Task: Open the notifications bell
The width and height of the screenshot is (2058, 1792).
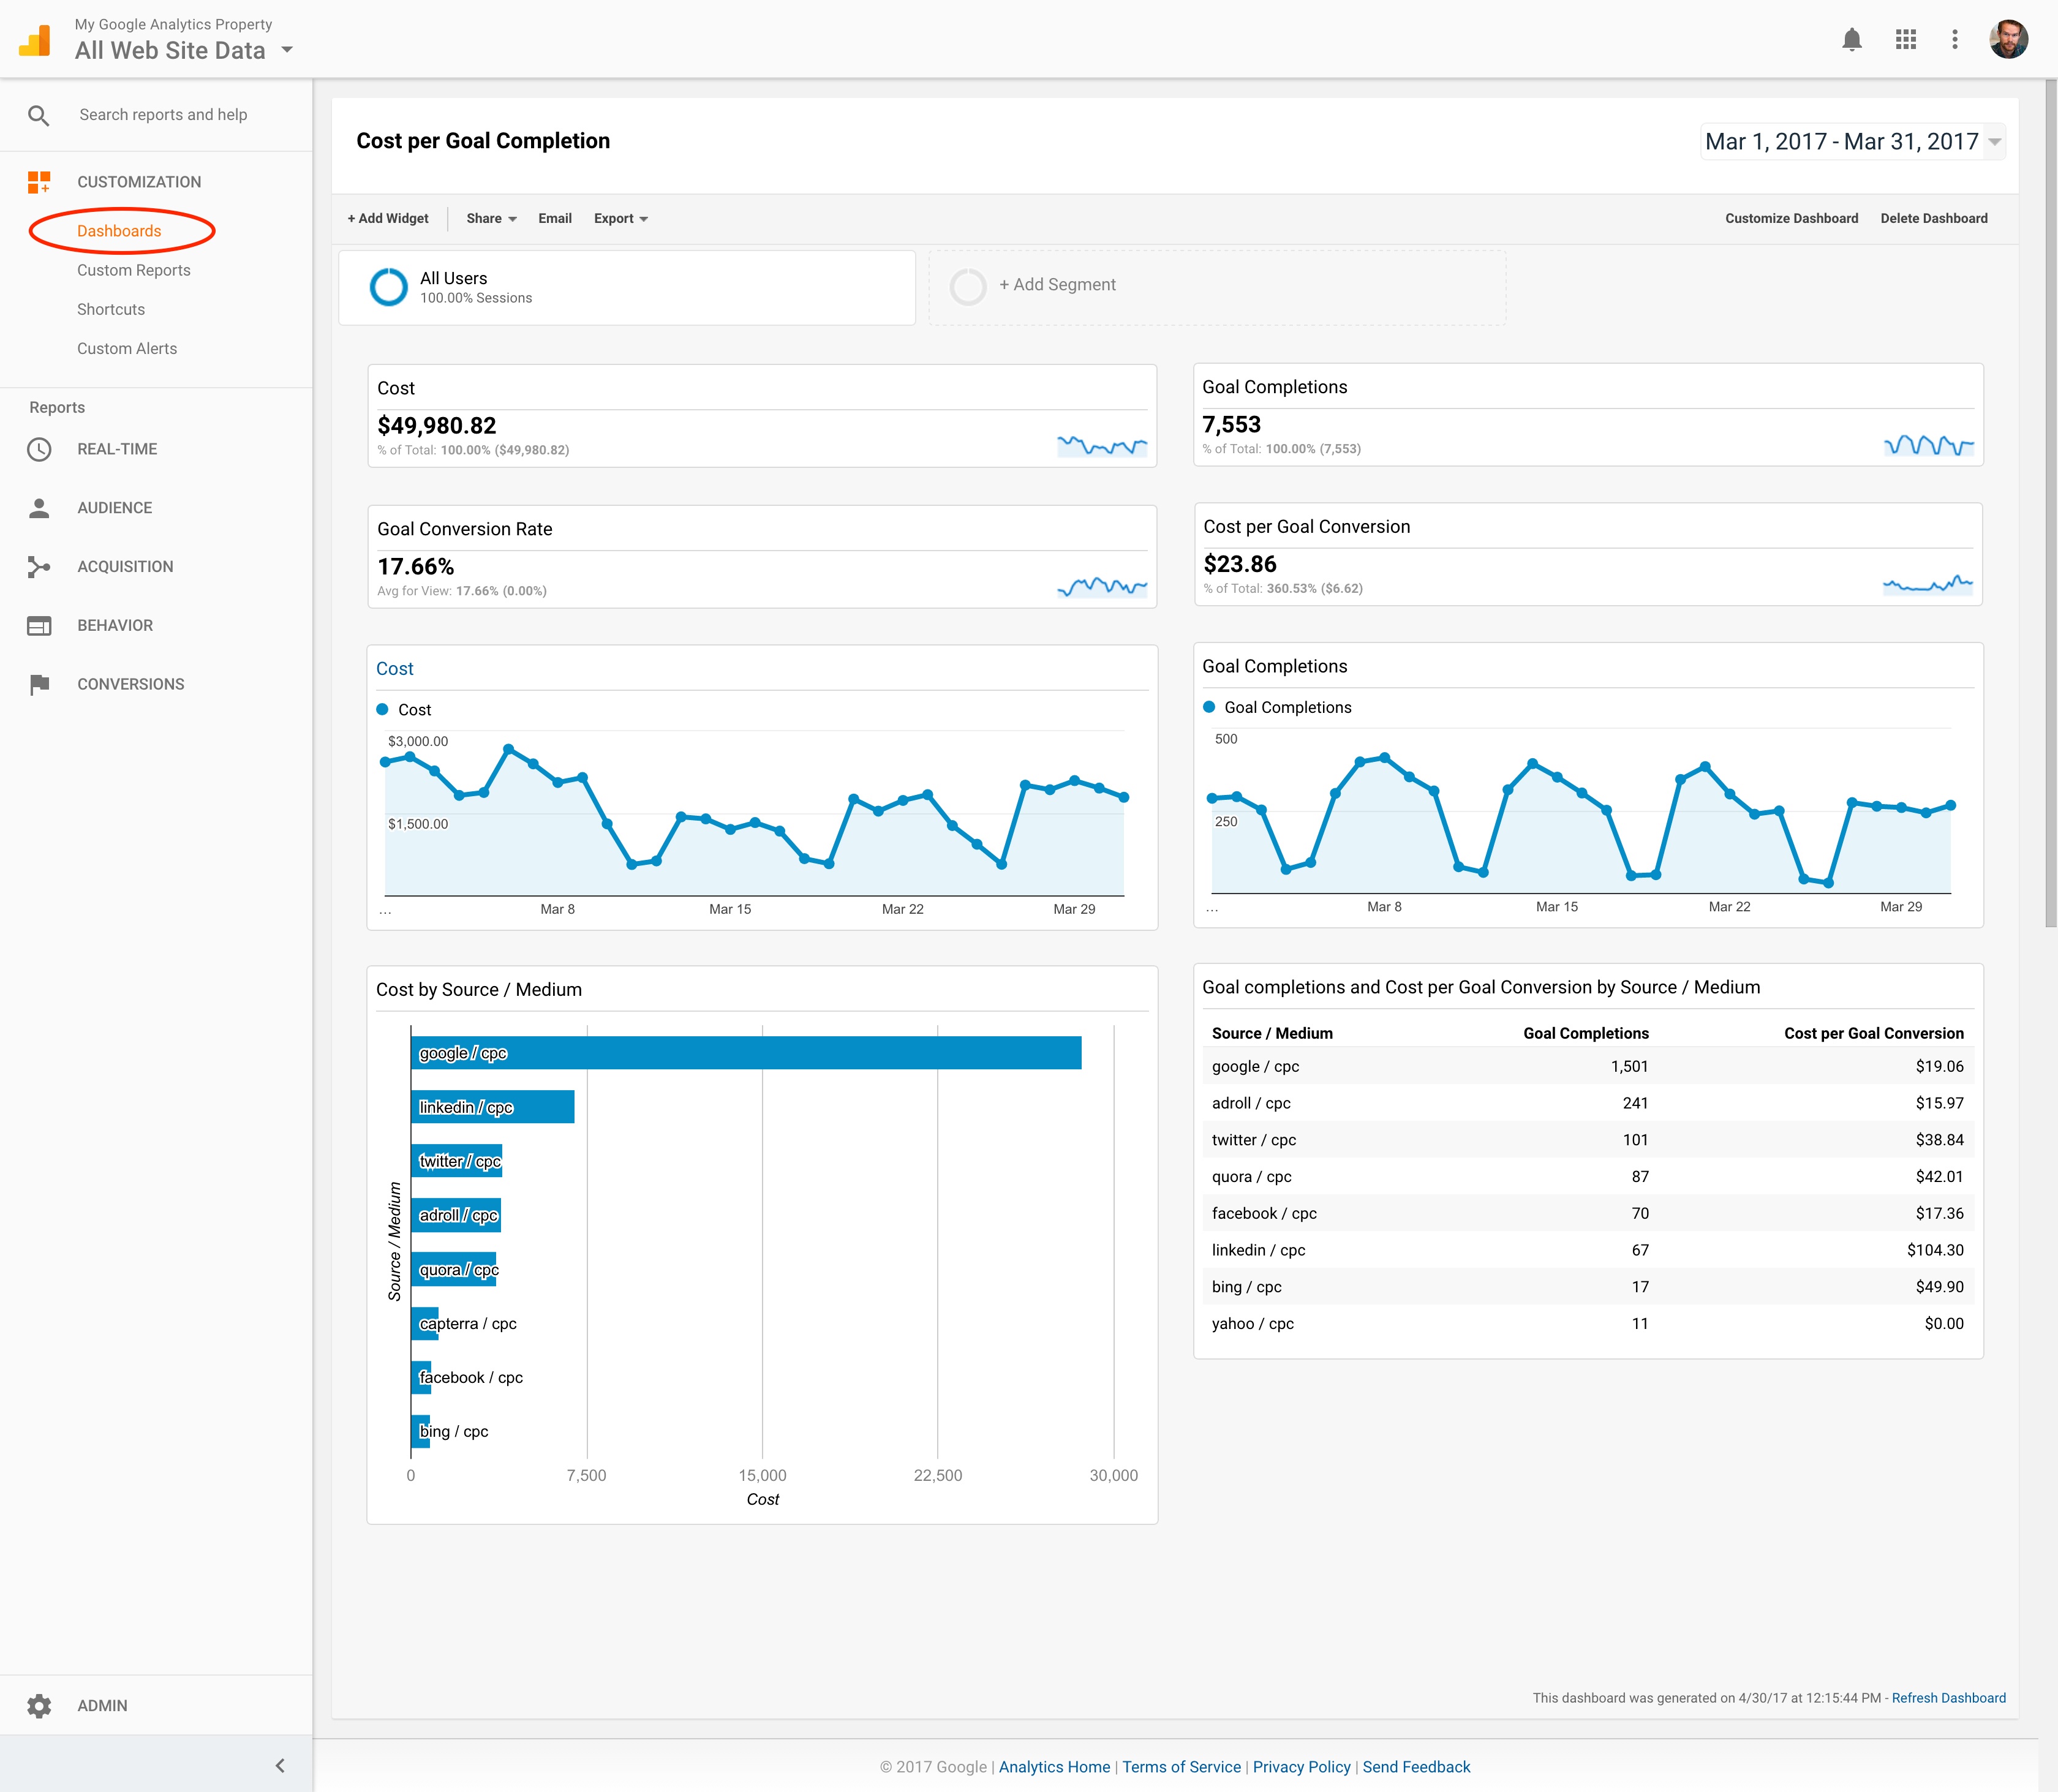Action: (x=1852, y=40)
